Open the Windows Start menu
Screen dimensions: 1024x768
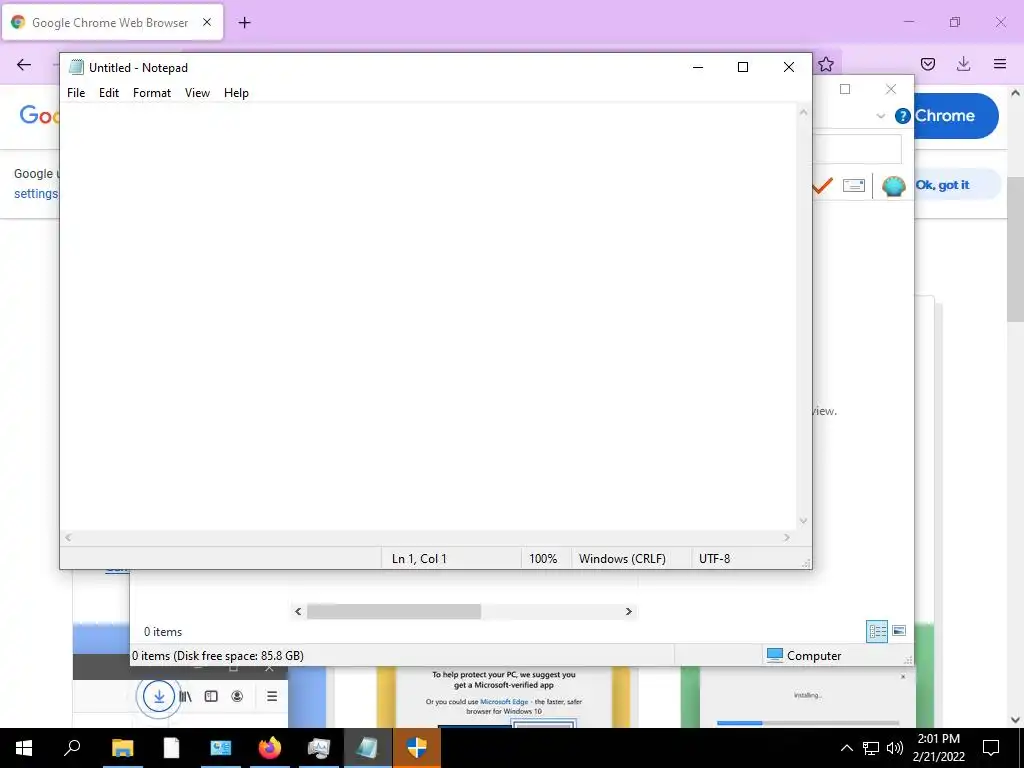[x=24, y=748]
